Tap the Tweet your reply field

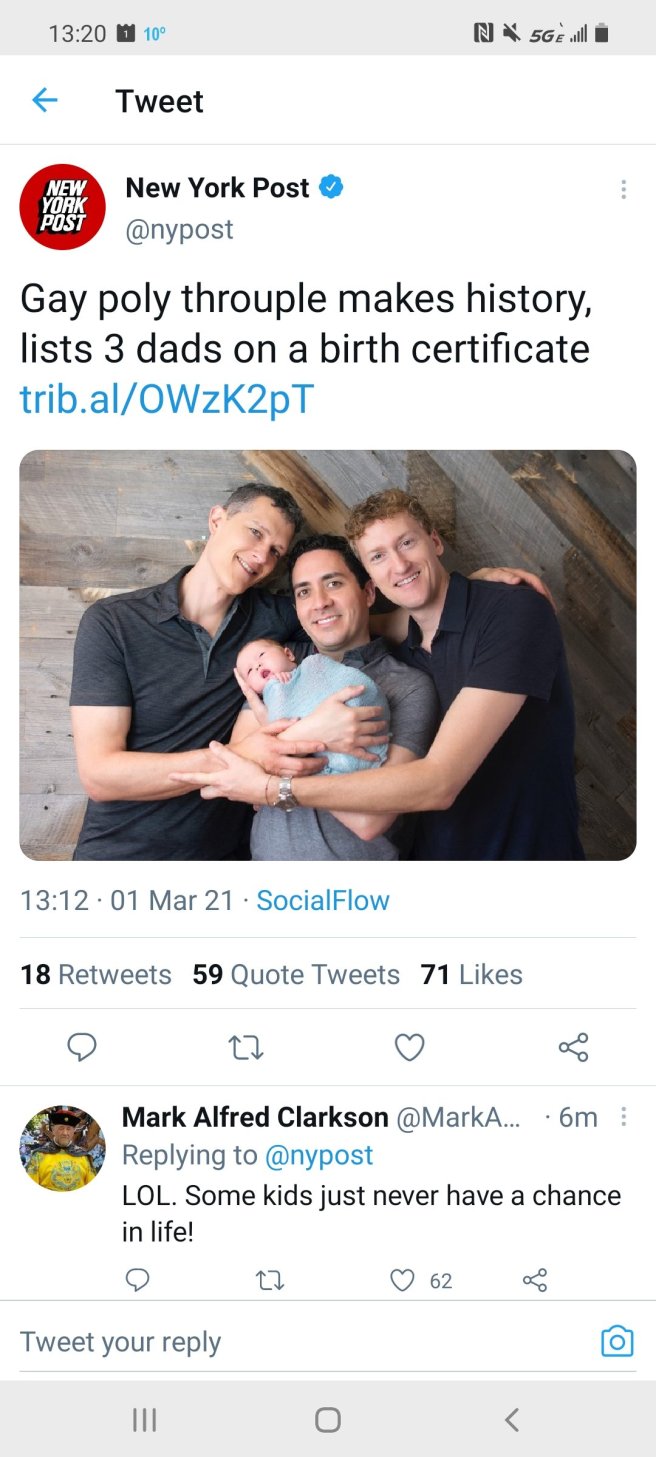coord(300,1342)
